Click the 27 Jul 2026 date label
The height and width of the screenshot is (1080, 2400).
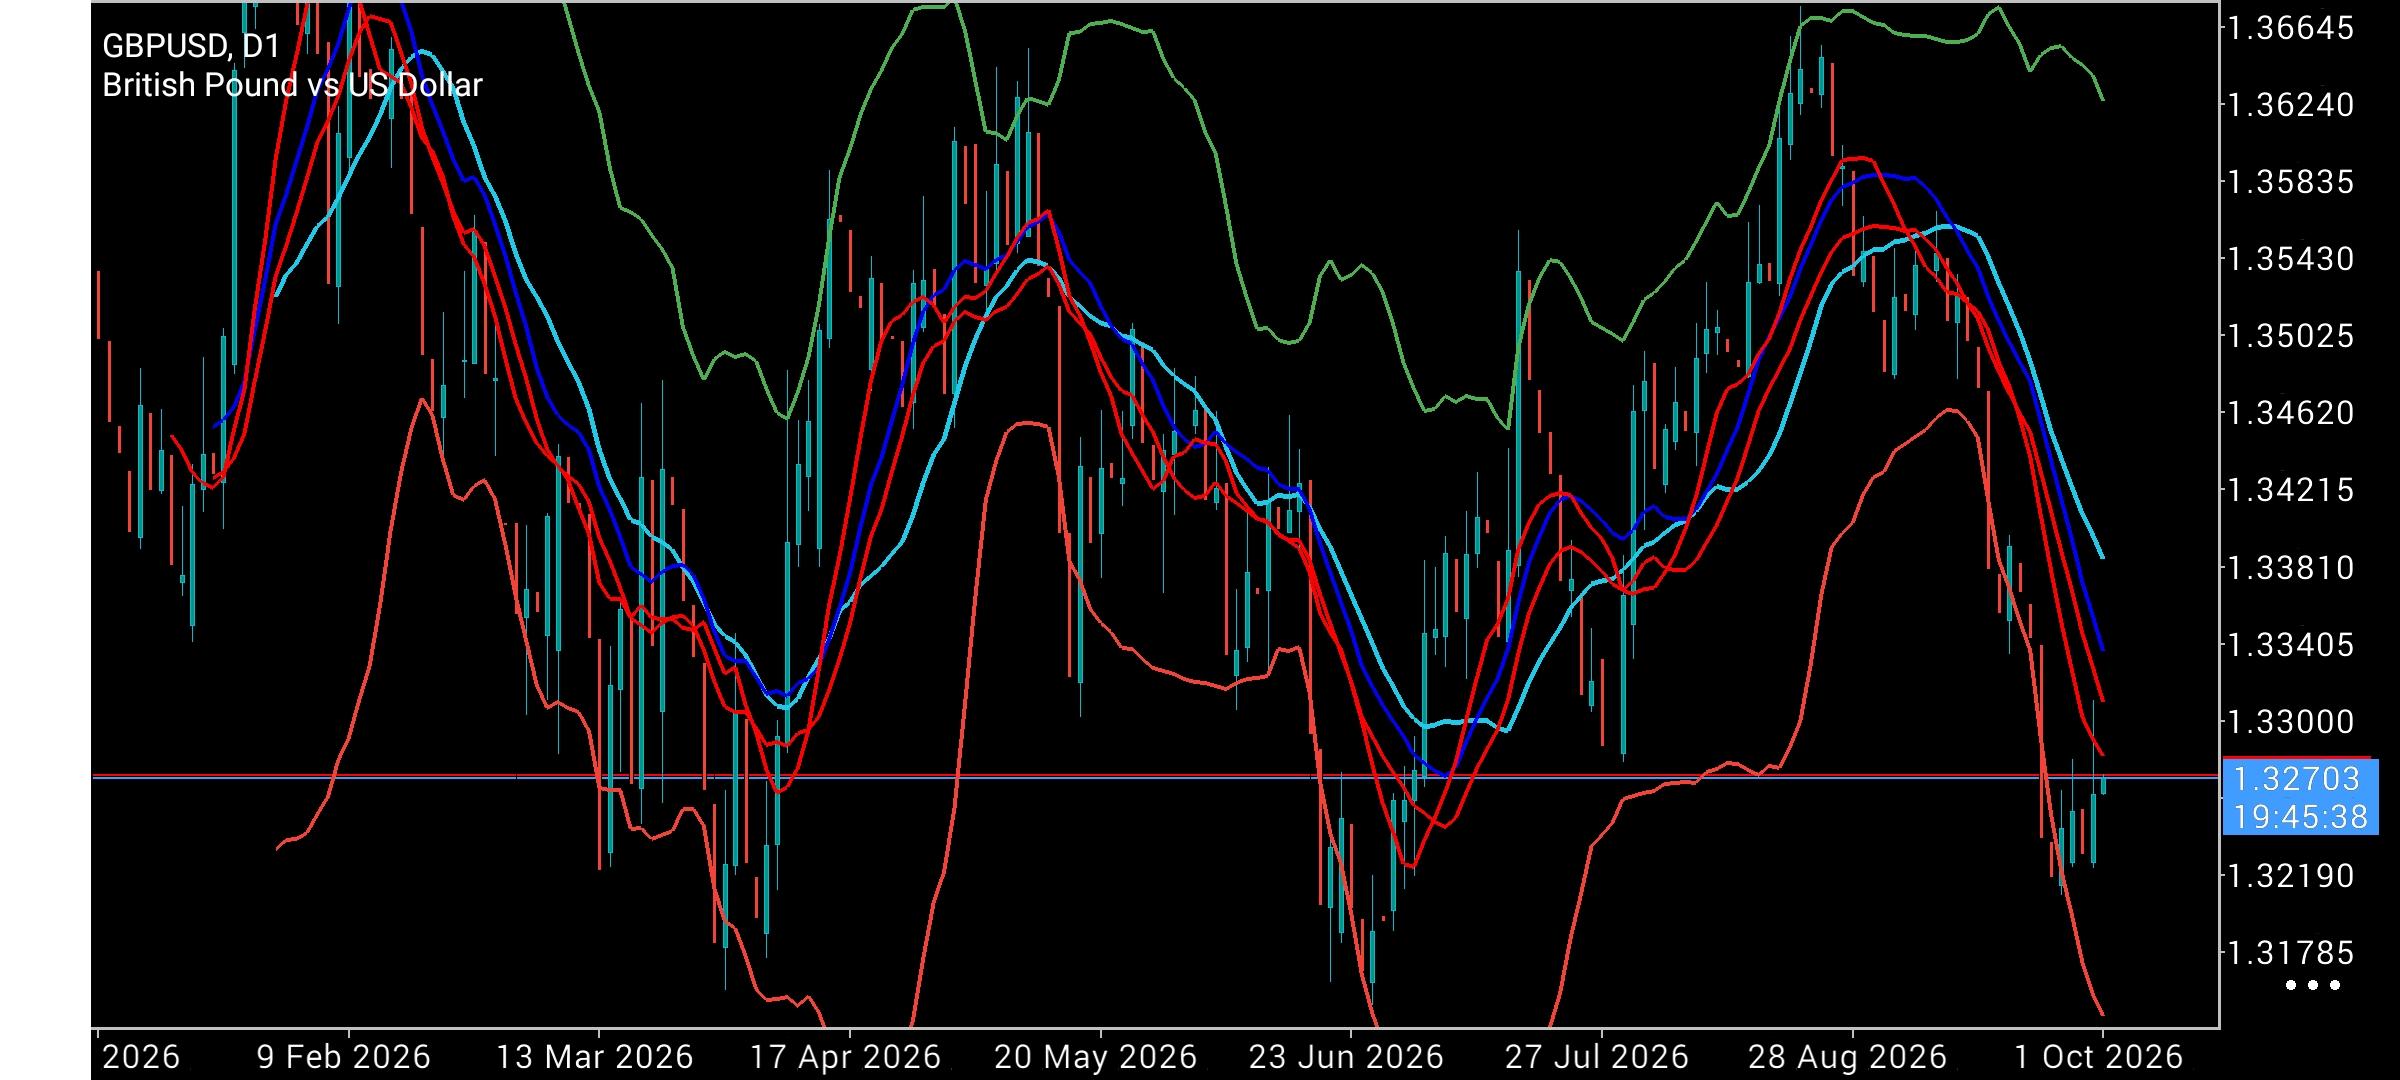(x=1597, y=1057)
